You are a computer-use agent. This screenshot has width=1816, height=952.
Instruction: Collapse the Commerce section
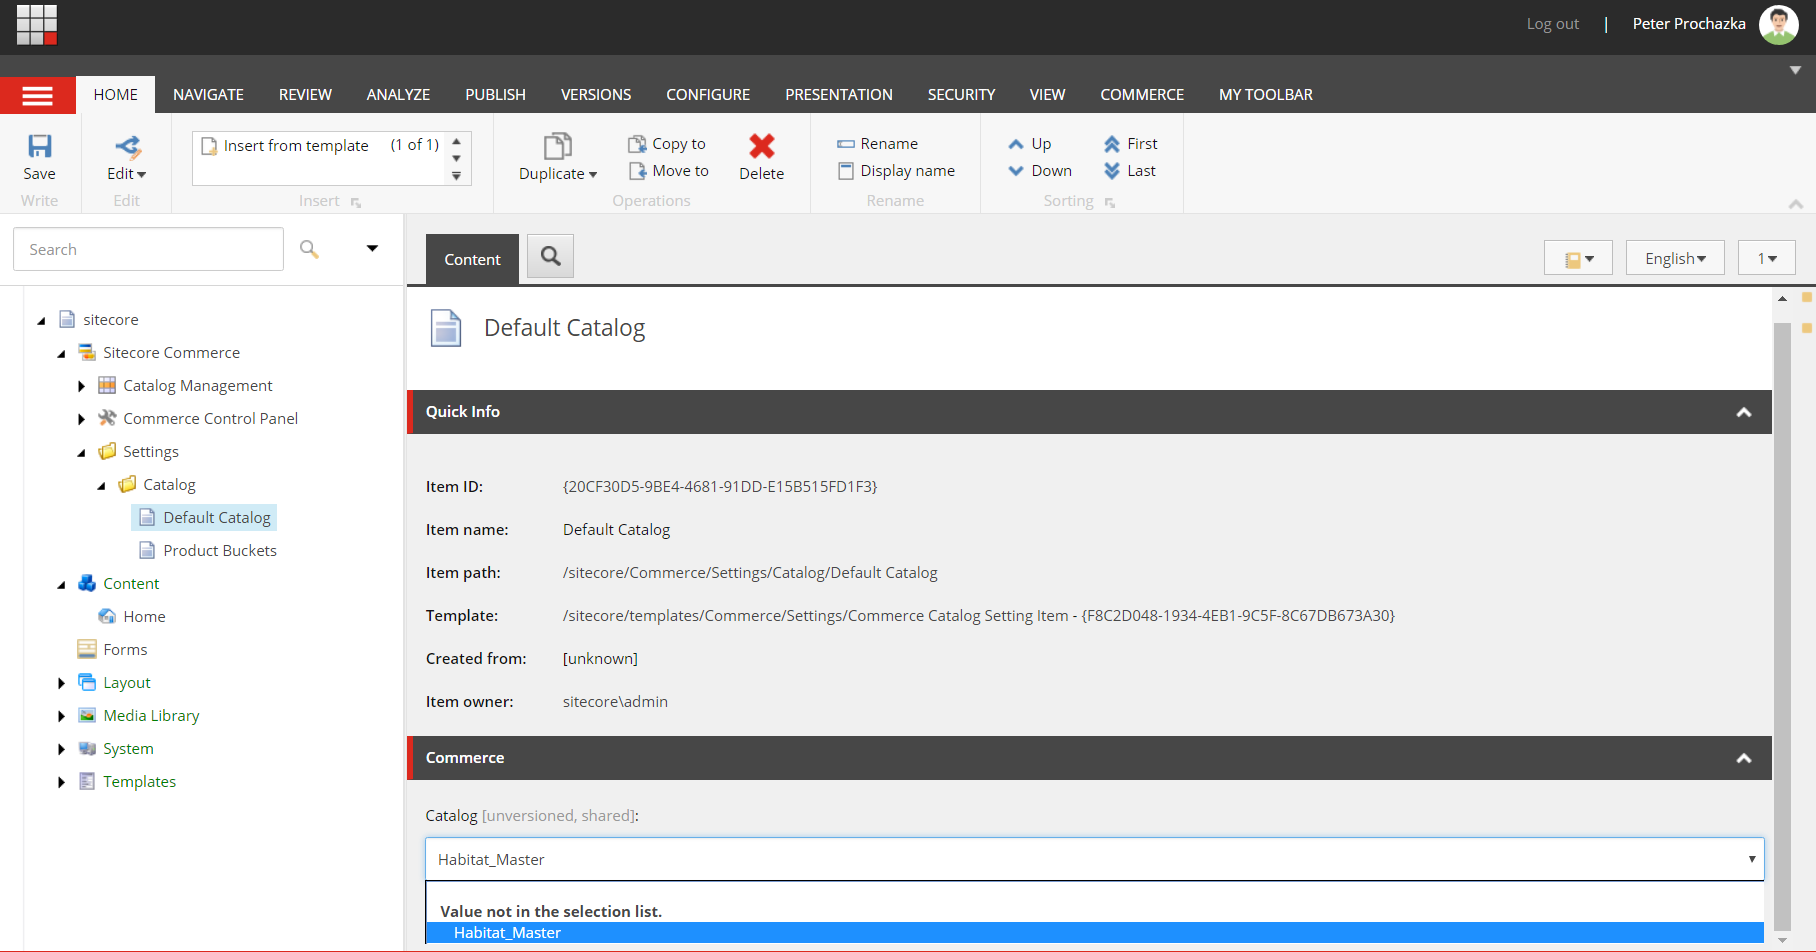pyautogui.click(x=1744, y=758)
